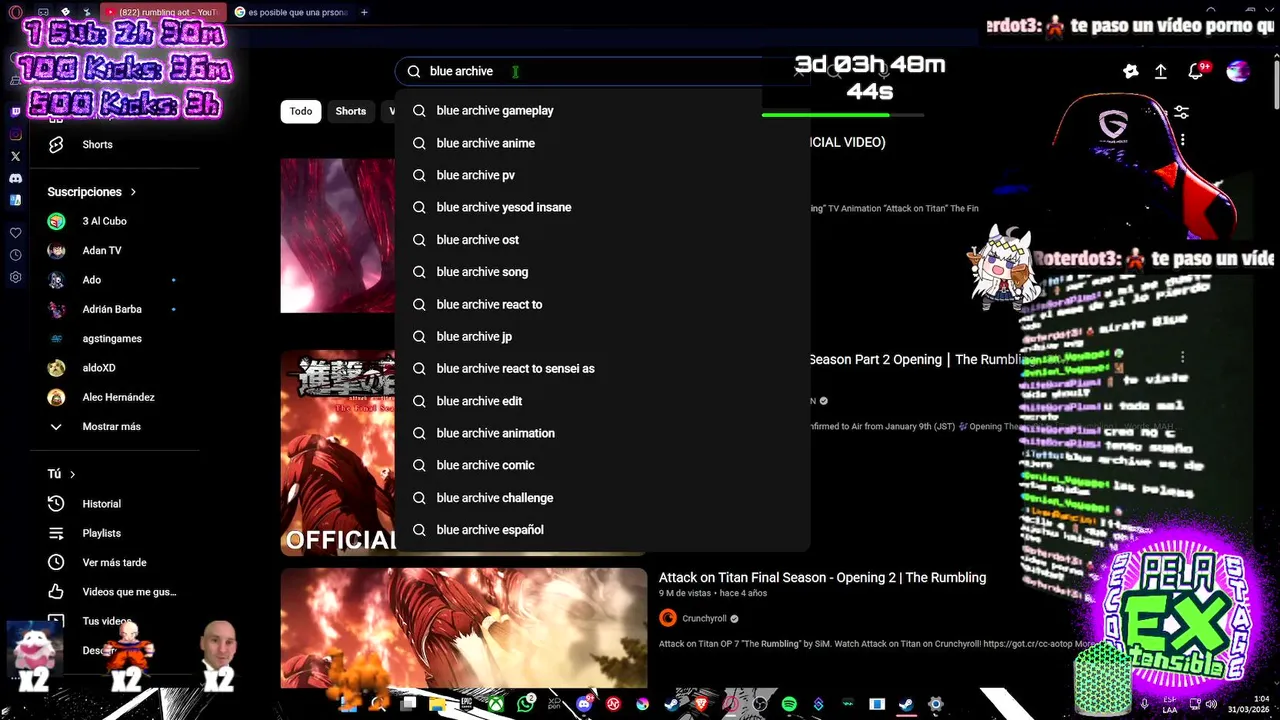Open a new browser tab with plus
1280x720 pixels.
pyautogui.click(x=364, y=12)
